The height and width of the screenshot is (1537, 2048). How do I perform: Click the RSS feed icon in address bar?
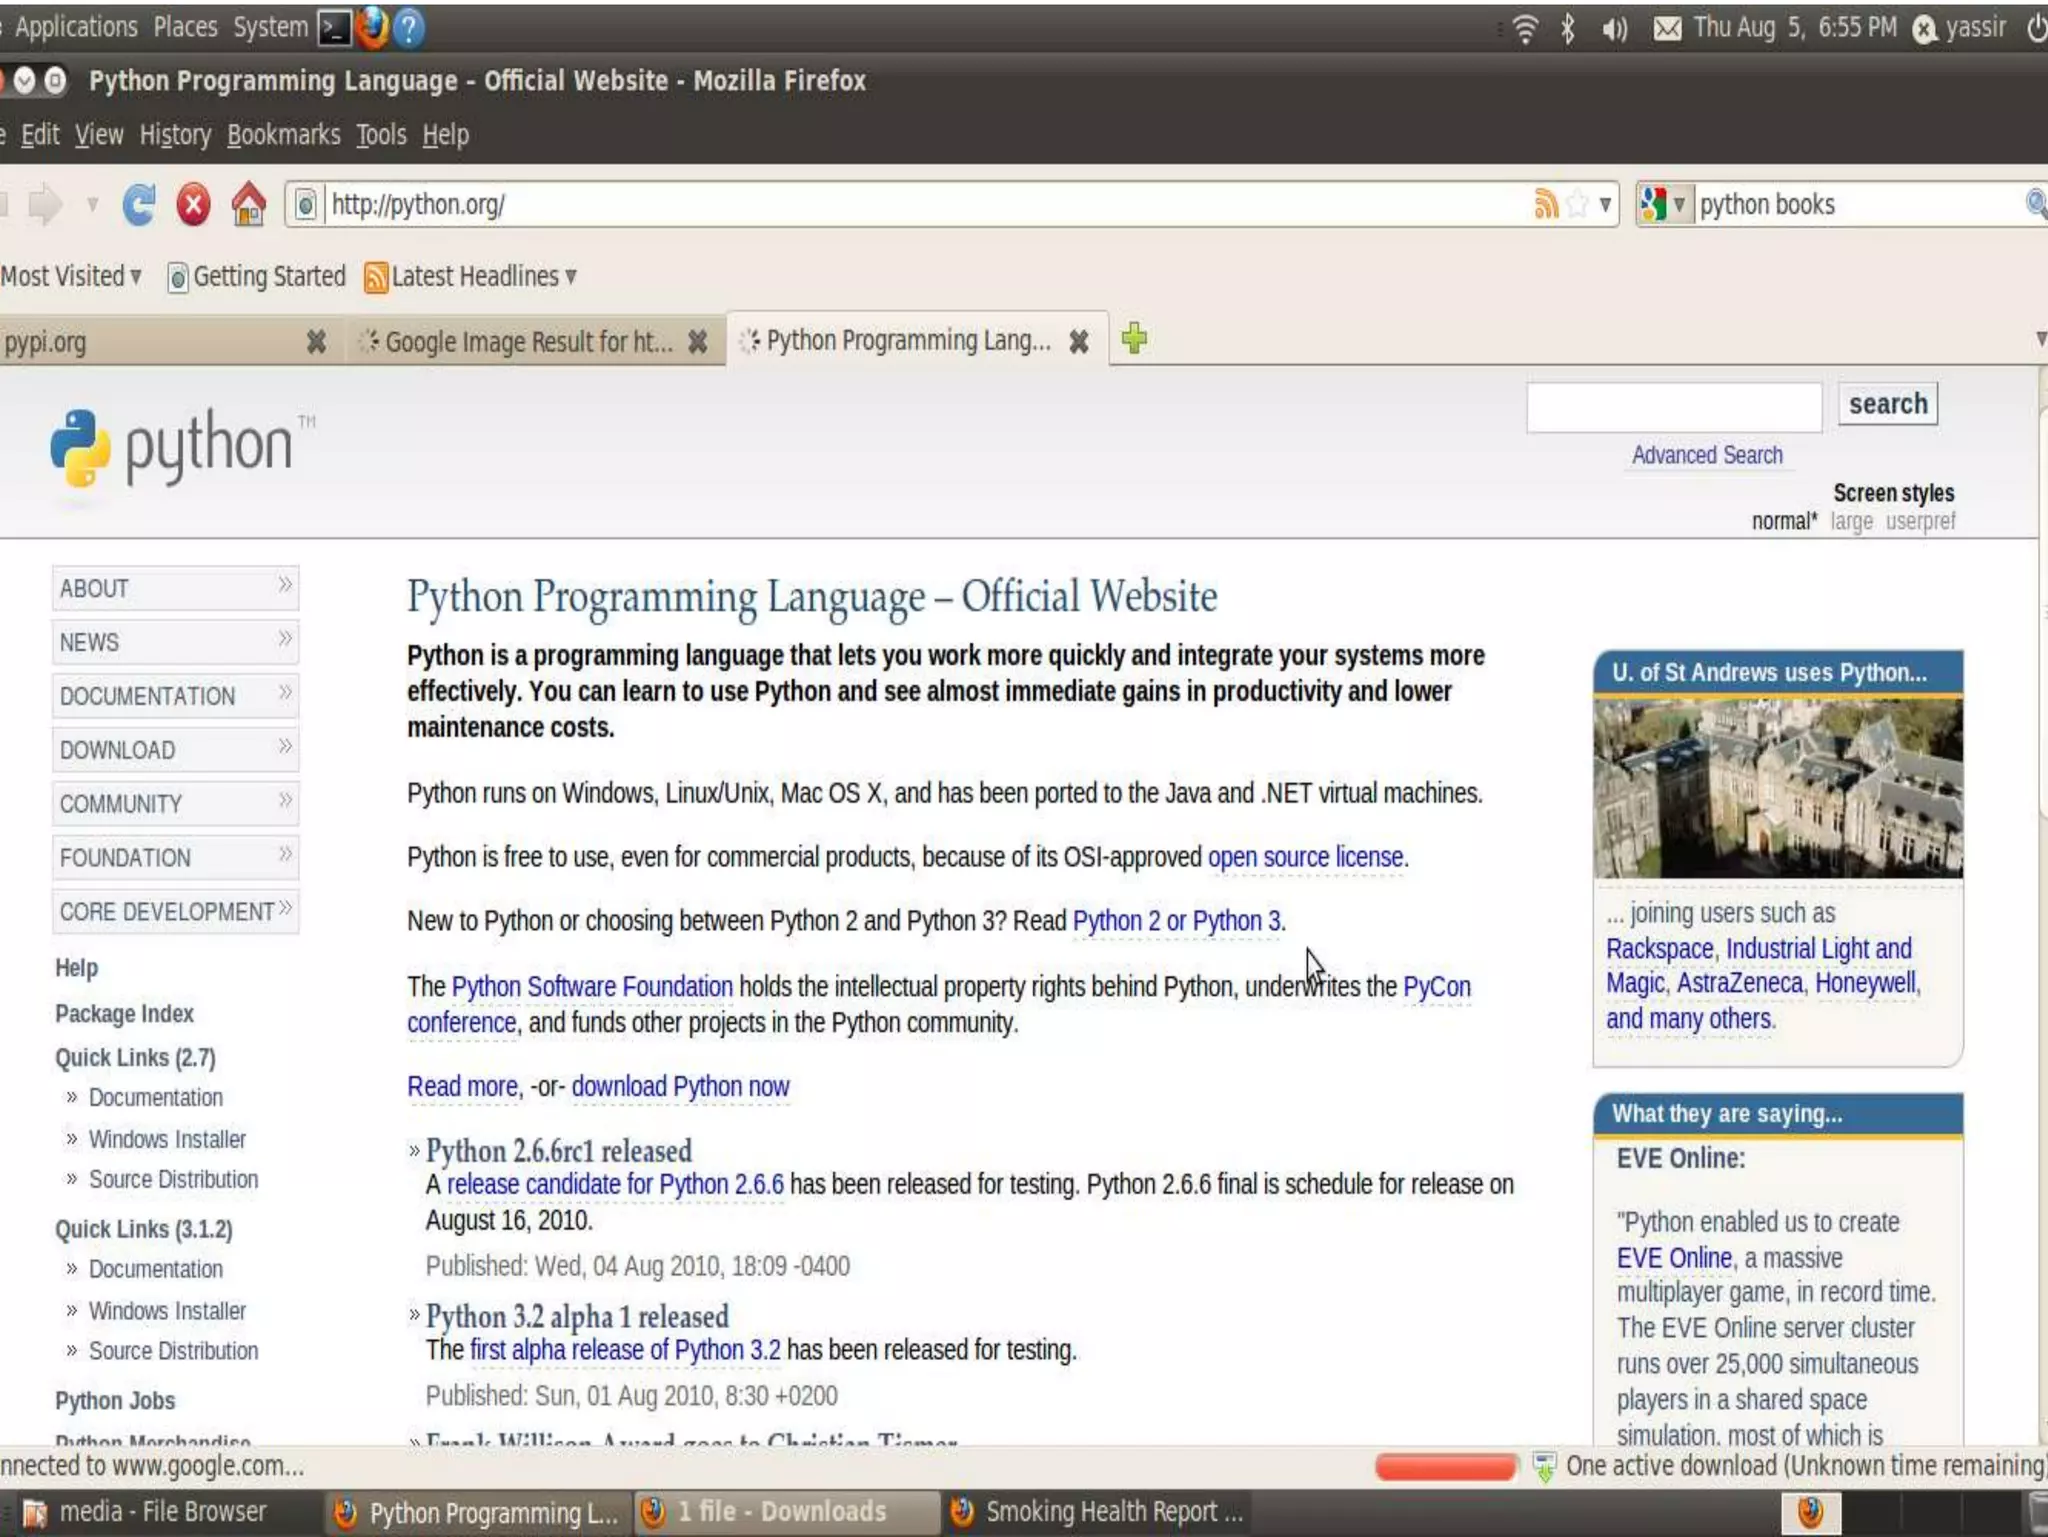(x=1545, y=205)
